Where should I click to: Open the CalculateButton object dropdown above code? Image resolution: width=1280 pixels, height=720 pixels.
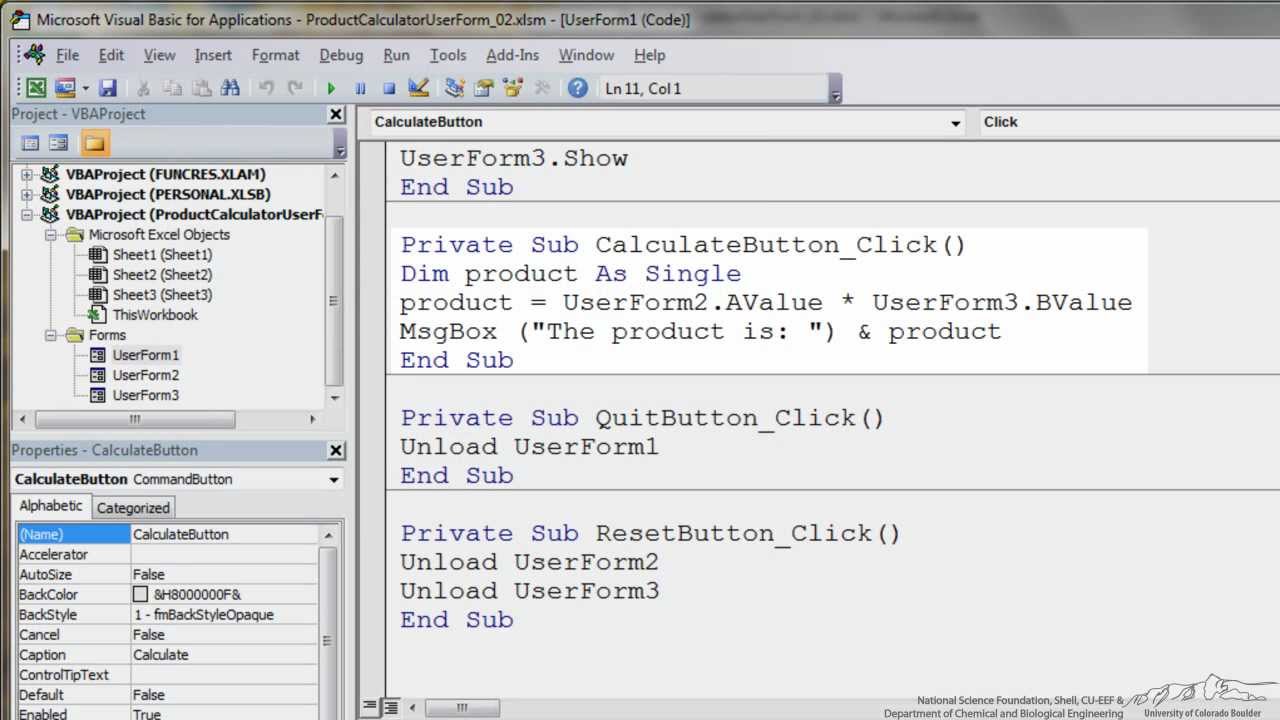[956, 123]
